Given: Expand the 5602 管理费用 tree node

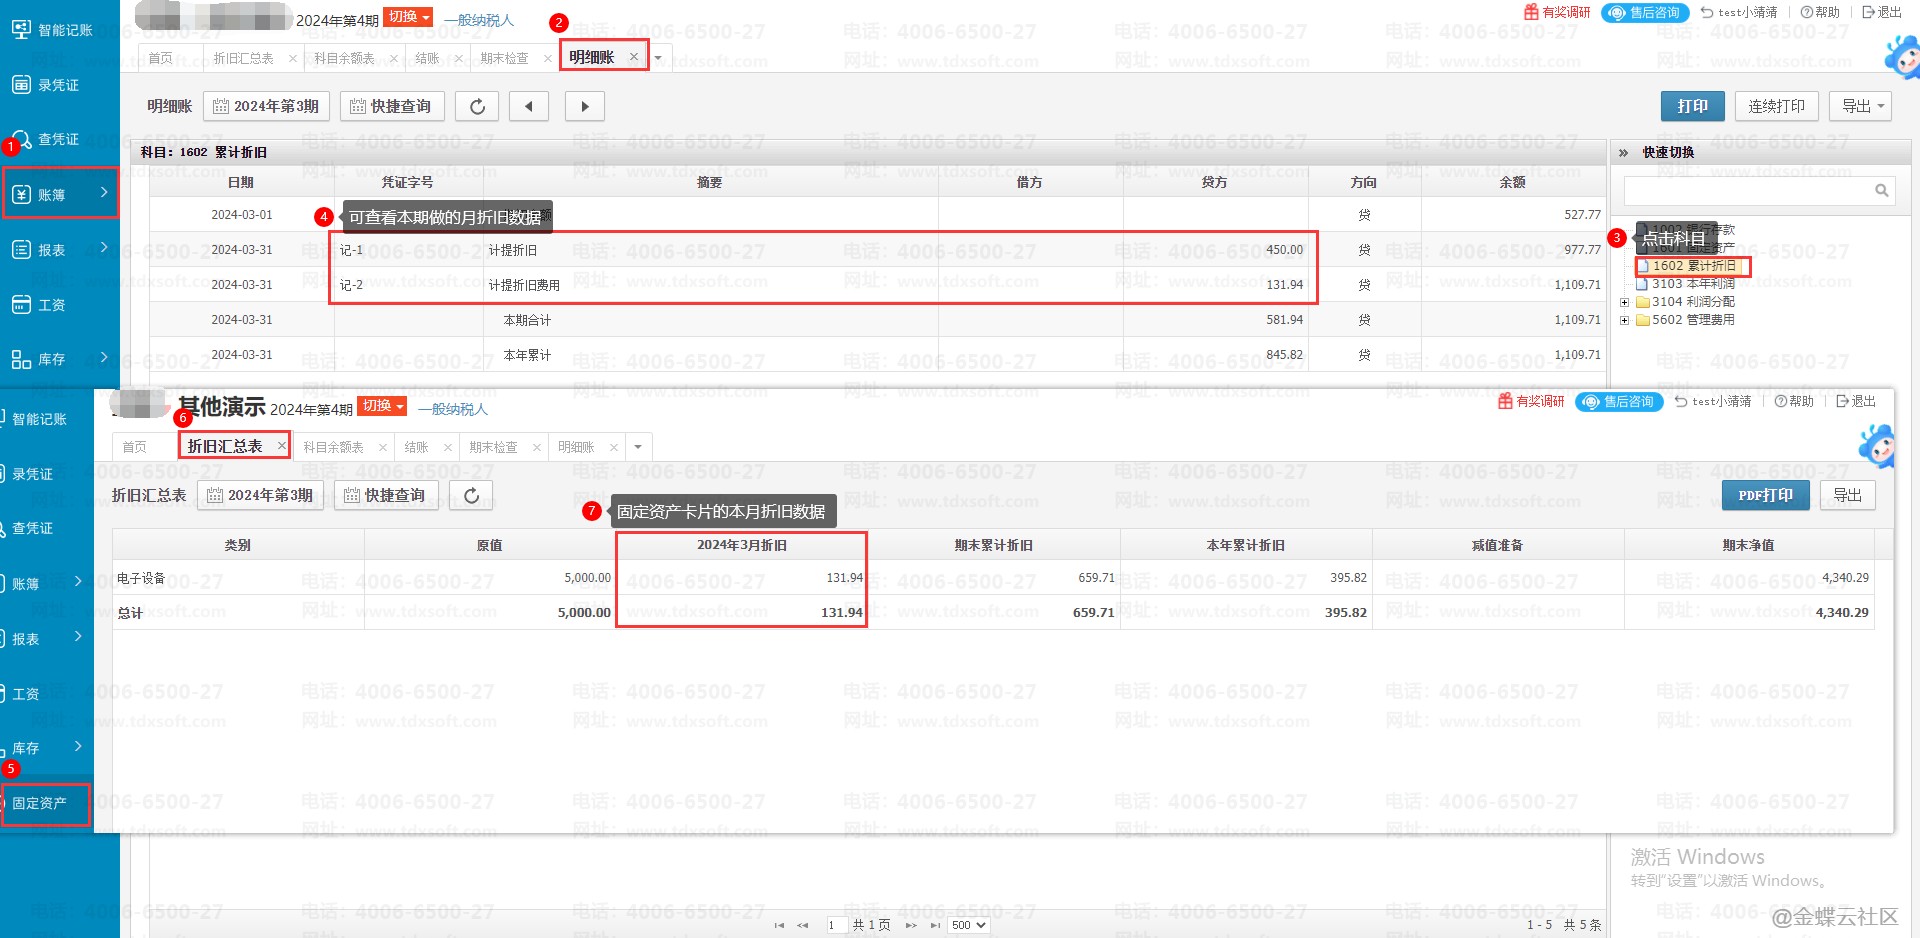Looking at the screenshot, I should pyautogui.click(x=1625, y=320).
